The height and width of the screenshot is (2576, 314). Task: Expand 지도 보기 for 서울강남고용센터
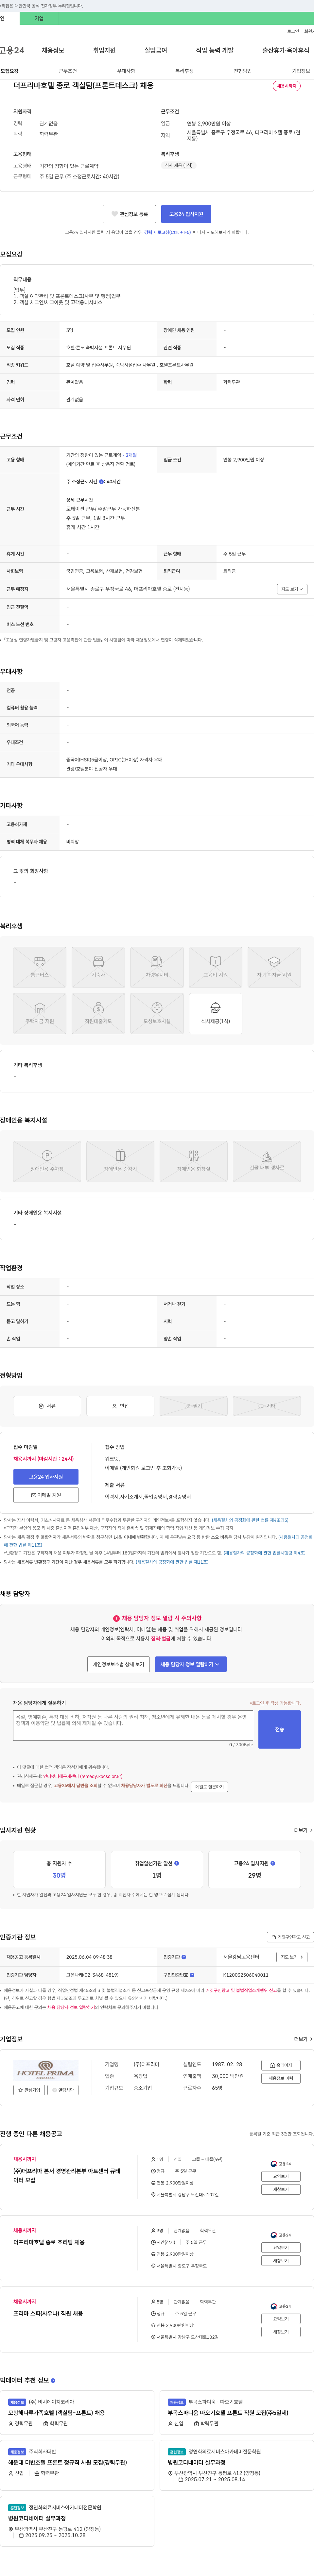292,1957
